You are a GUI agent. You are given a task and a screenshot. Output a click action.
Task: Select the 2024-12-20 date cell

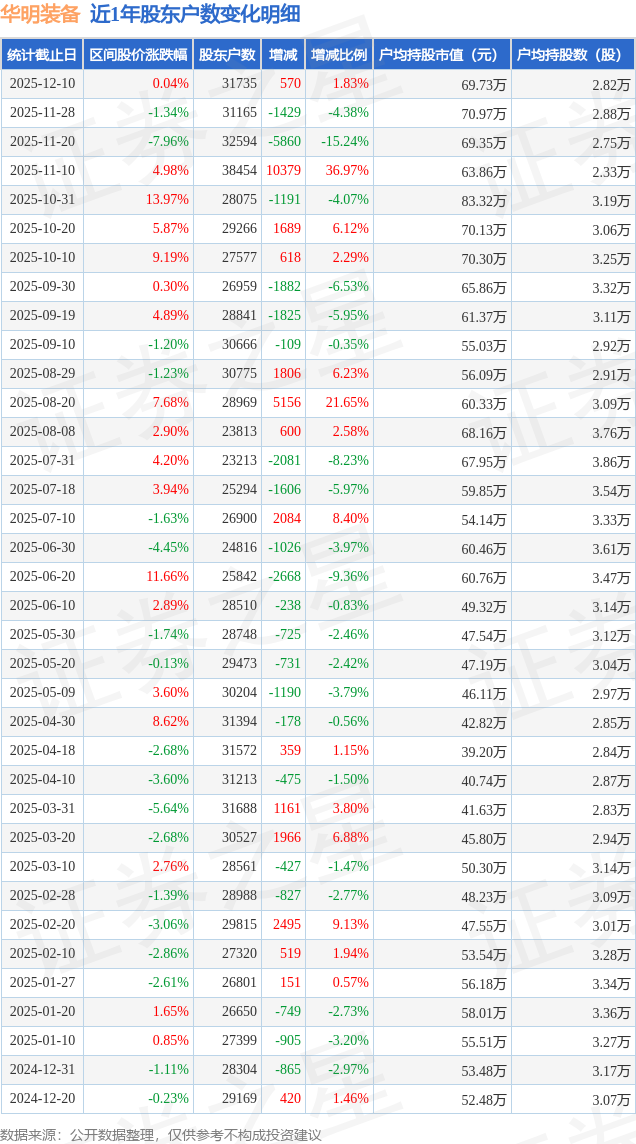(43, 1099)
